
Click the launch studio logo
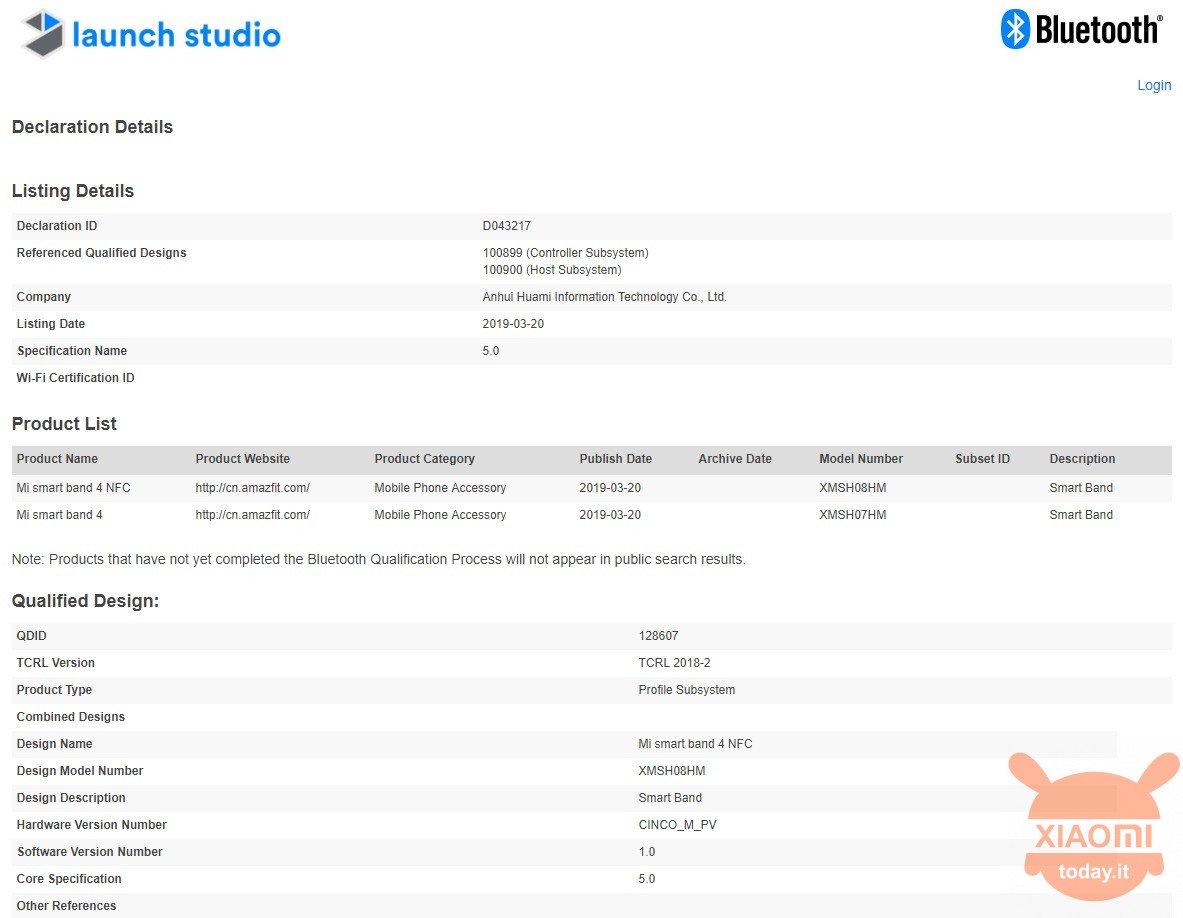point(151,34)
